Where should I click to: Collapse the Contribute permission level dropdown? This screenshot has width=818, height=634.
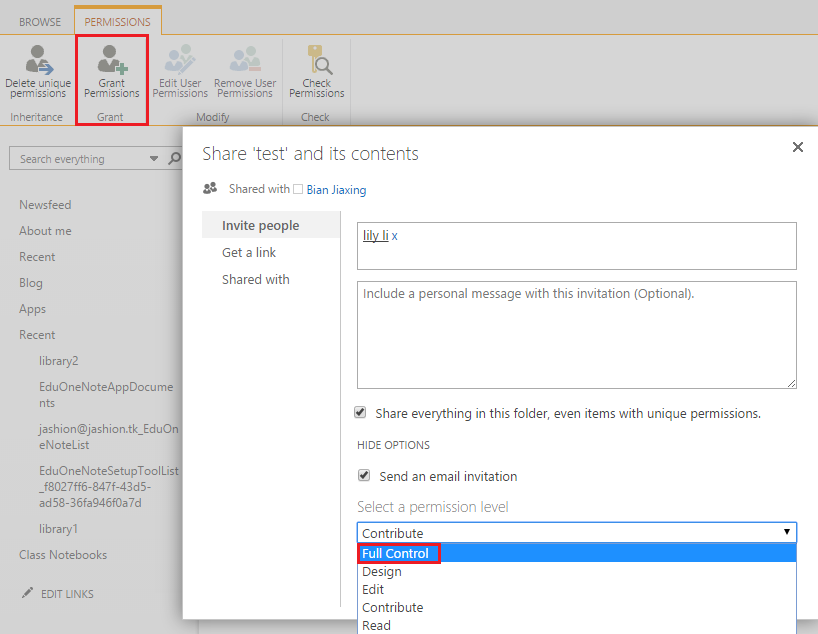[576, 532]
